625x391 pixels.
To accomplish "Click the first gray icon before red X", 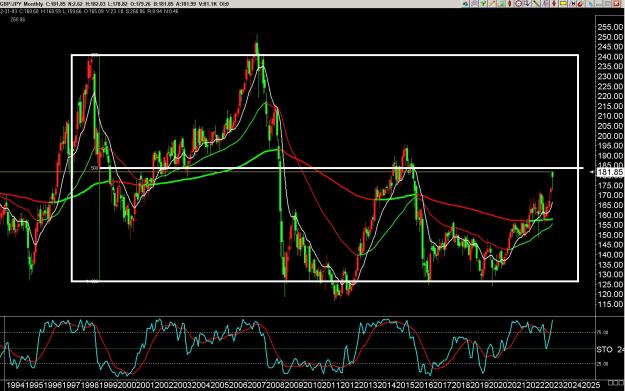I will pos(599,4).
